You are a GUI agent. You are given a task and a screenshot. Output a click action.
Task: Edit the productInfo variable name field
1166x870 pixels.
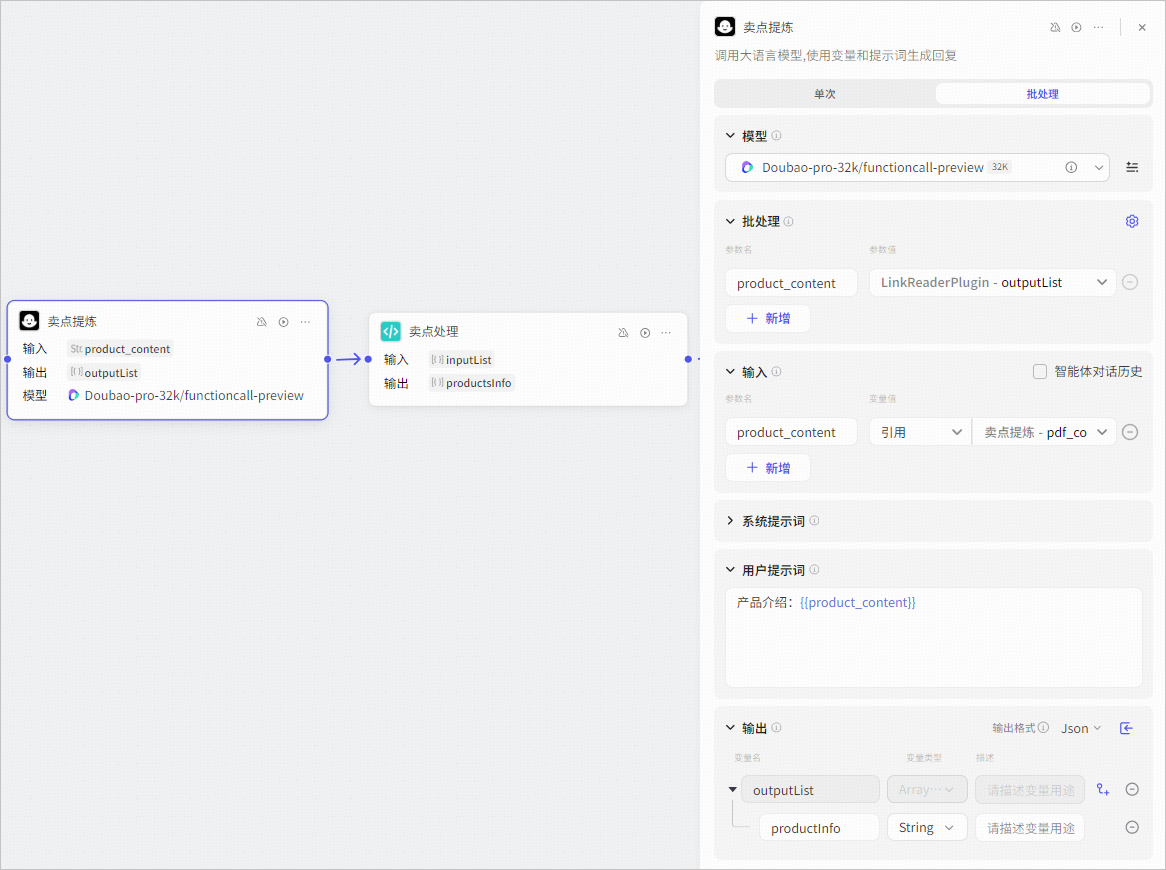pos(819,827)
